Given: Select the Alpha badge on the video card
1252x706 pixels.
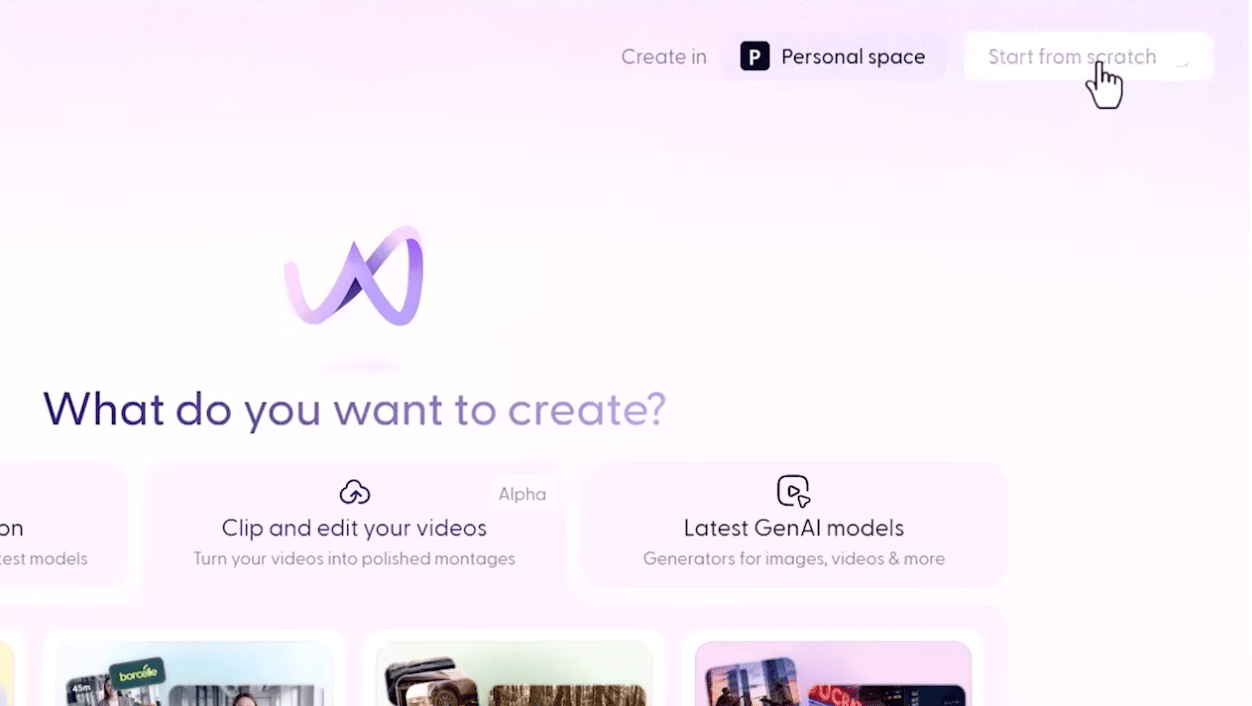Looking at the screenshot, I should click(x=522, y=494).
